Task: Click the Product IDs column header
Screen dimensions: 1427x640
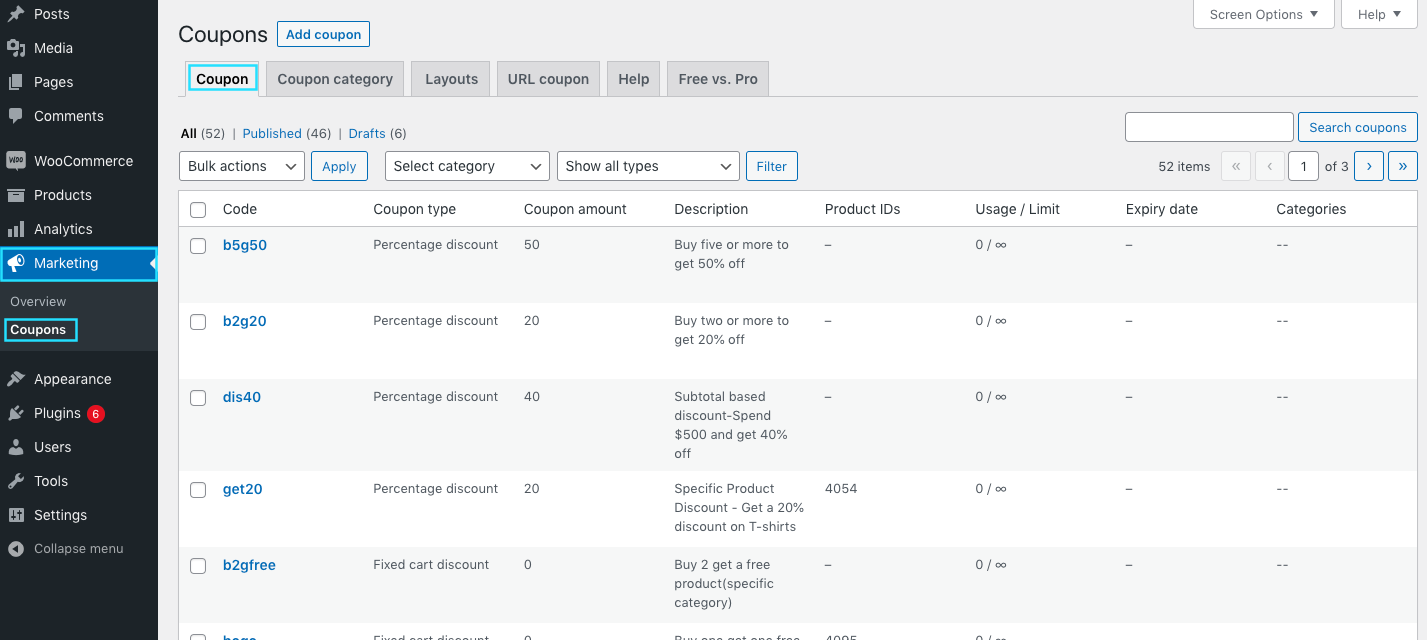Action: pos(862,209)
